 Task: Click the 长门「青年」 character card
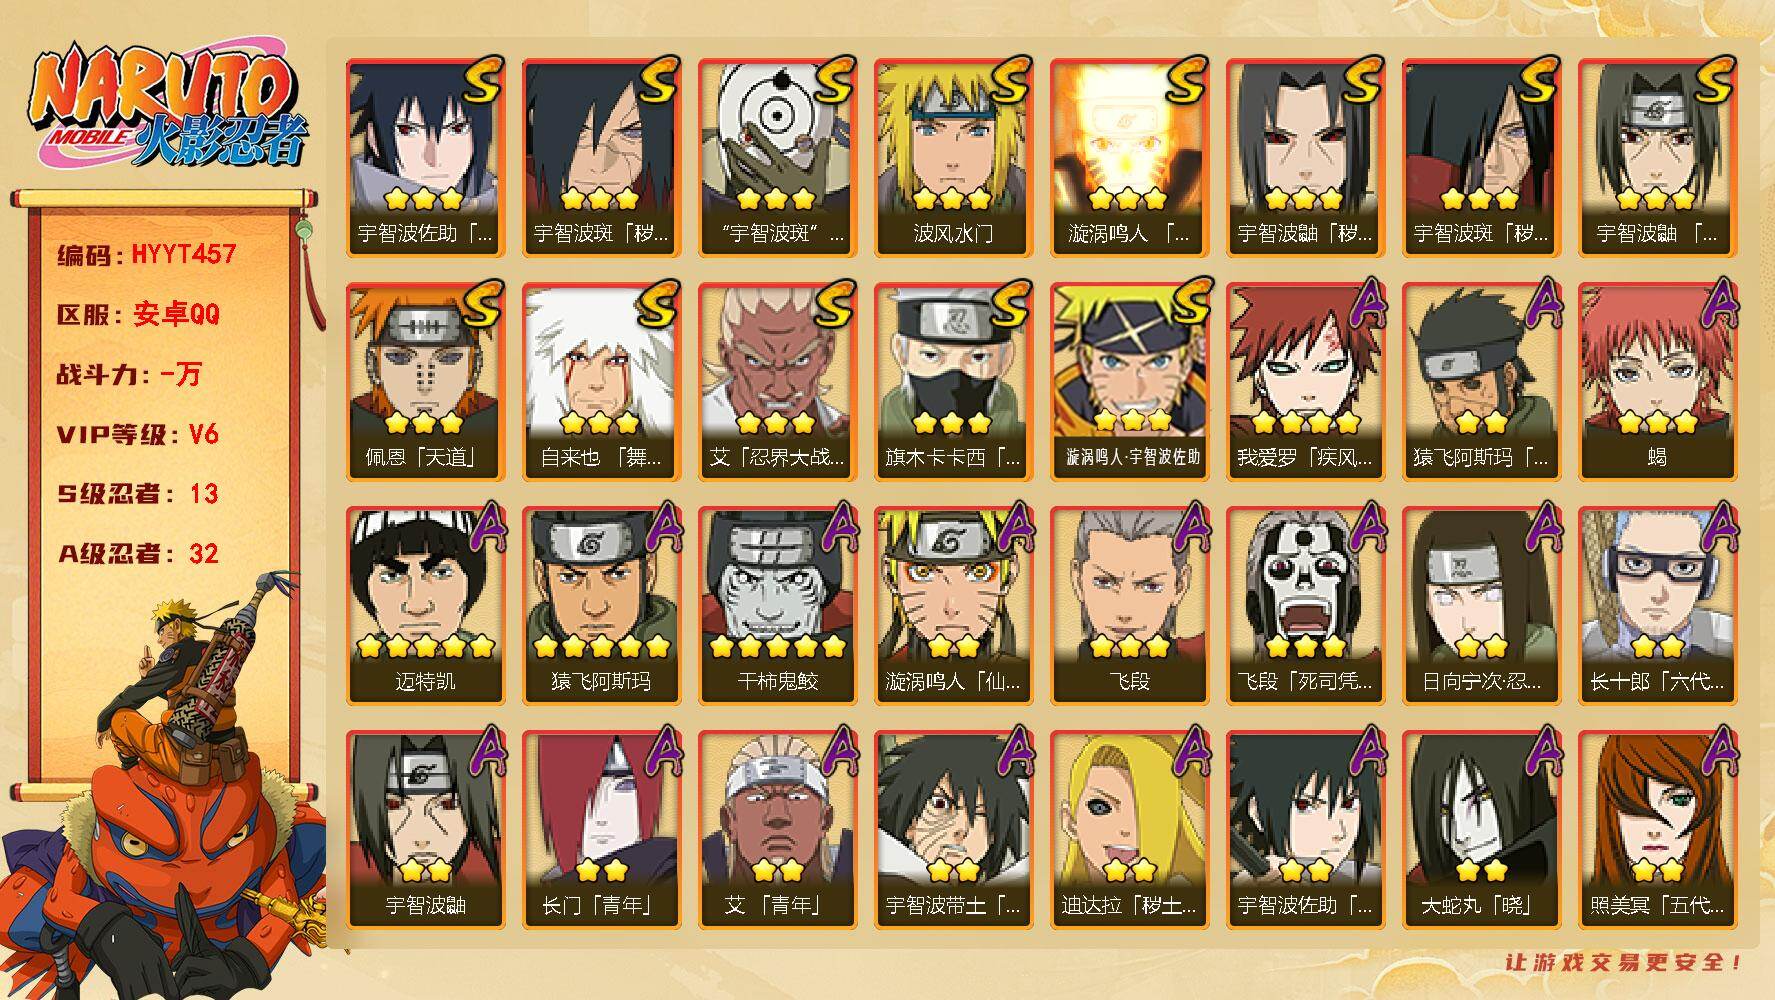(x=601, y=830)
